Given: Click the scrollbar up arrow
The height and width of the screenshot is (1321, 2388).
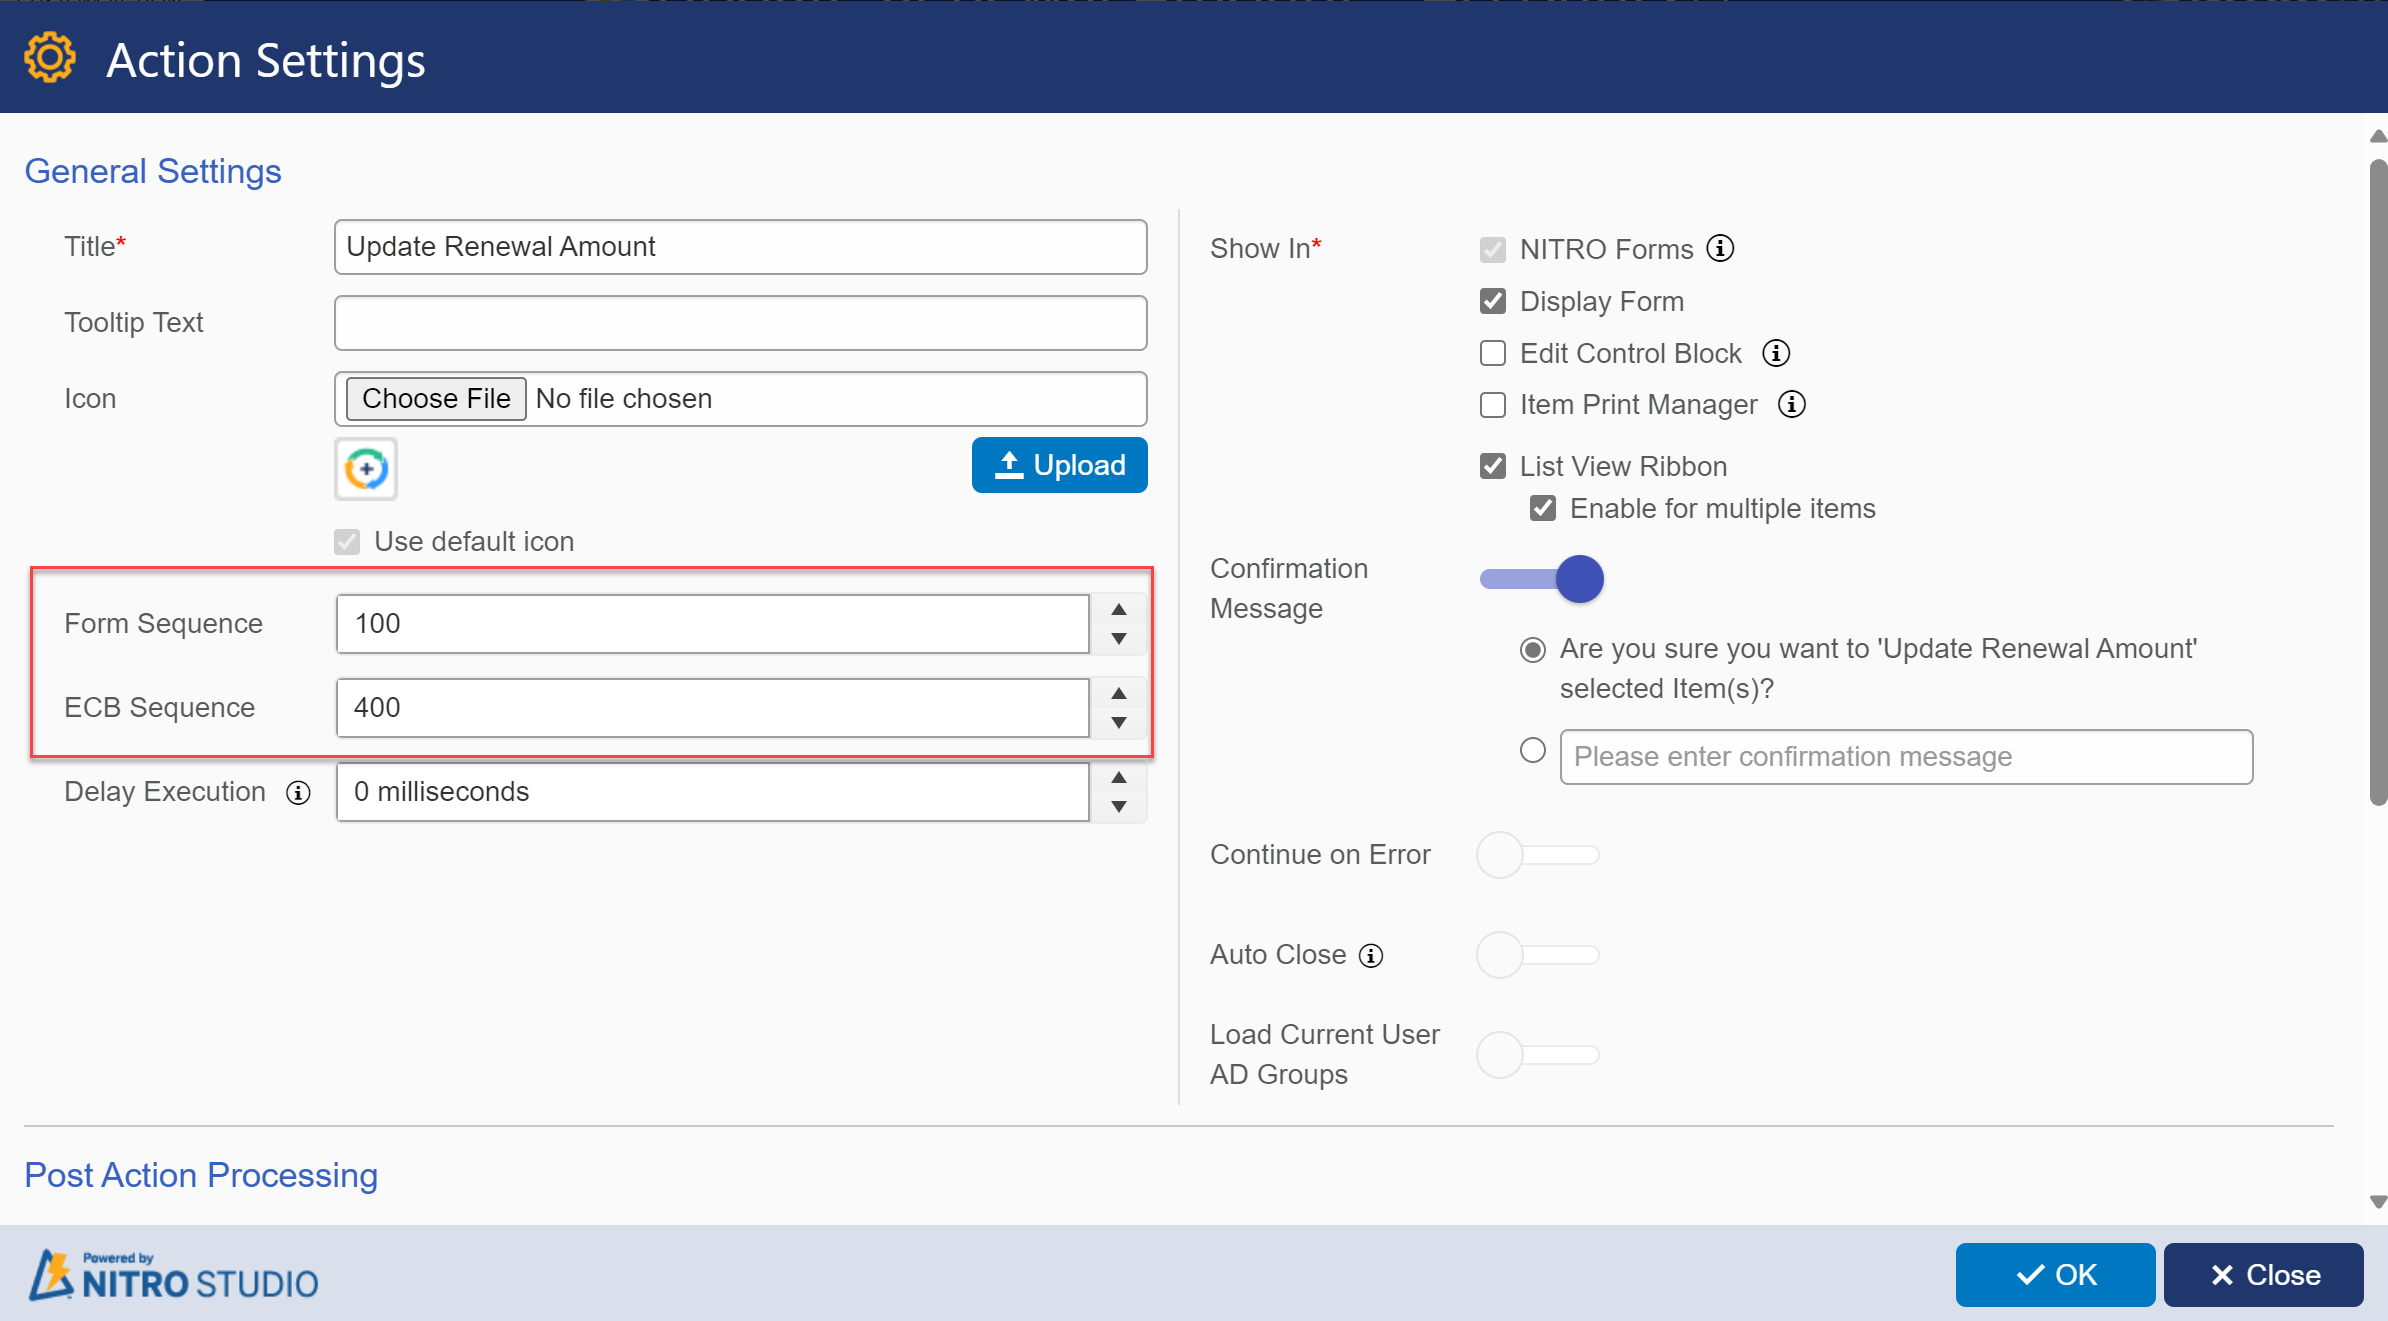Looking at the screenshot, I should pyautogui.click(x=2378, y=136).
